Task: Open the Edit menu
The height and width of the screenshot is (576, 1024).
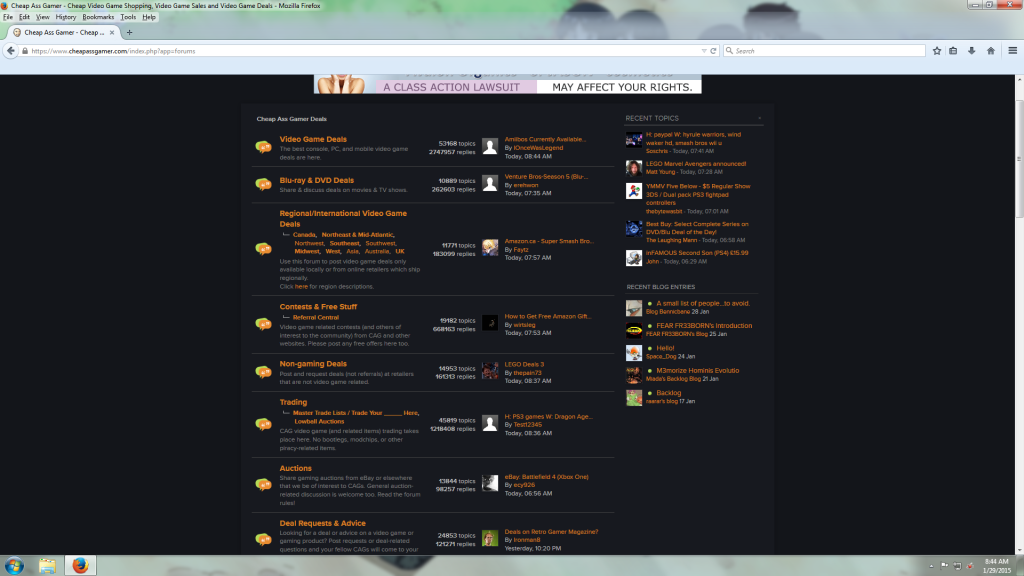Action: click(24, 17)
